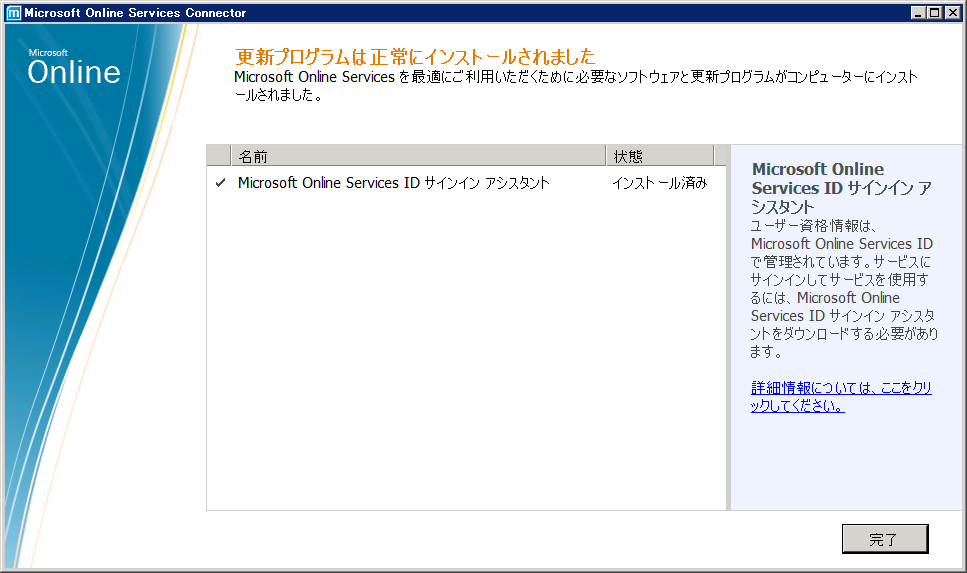
Task: Click the Microsoft Online logo in sidebar
Action: point(73,67)
